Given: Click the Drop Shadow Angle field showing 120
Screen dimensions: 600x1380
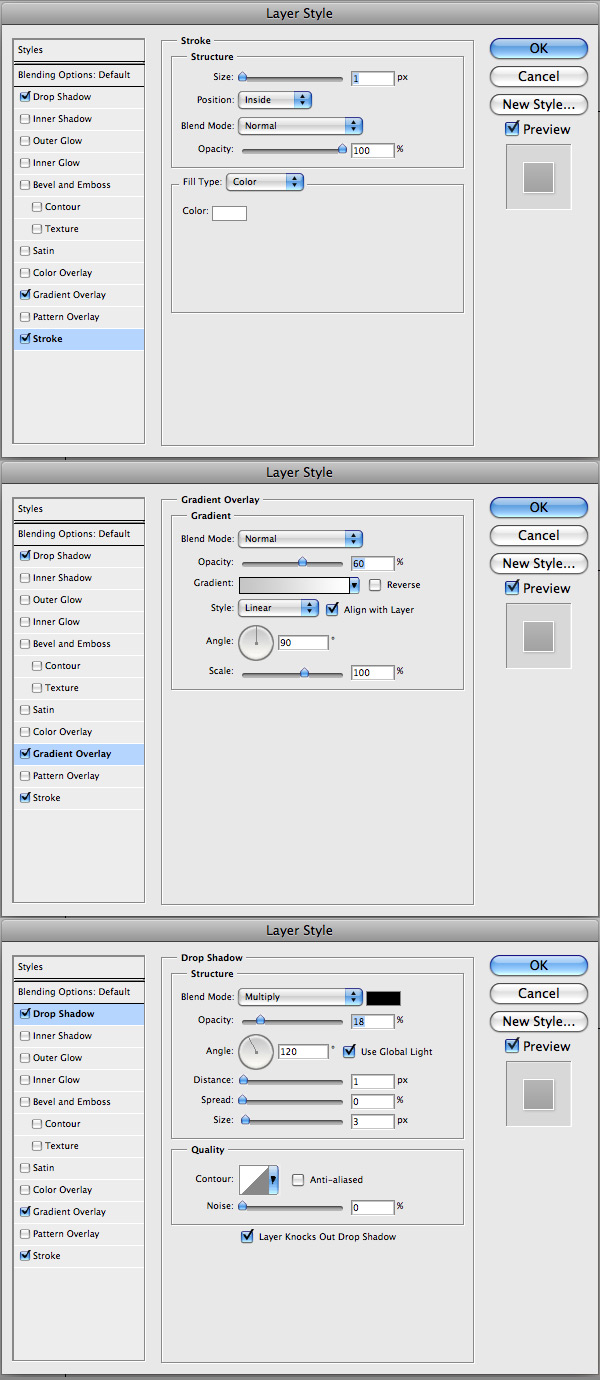Looking at the screenshot, I should pyautogui.click(x=303, y=1052).
